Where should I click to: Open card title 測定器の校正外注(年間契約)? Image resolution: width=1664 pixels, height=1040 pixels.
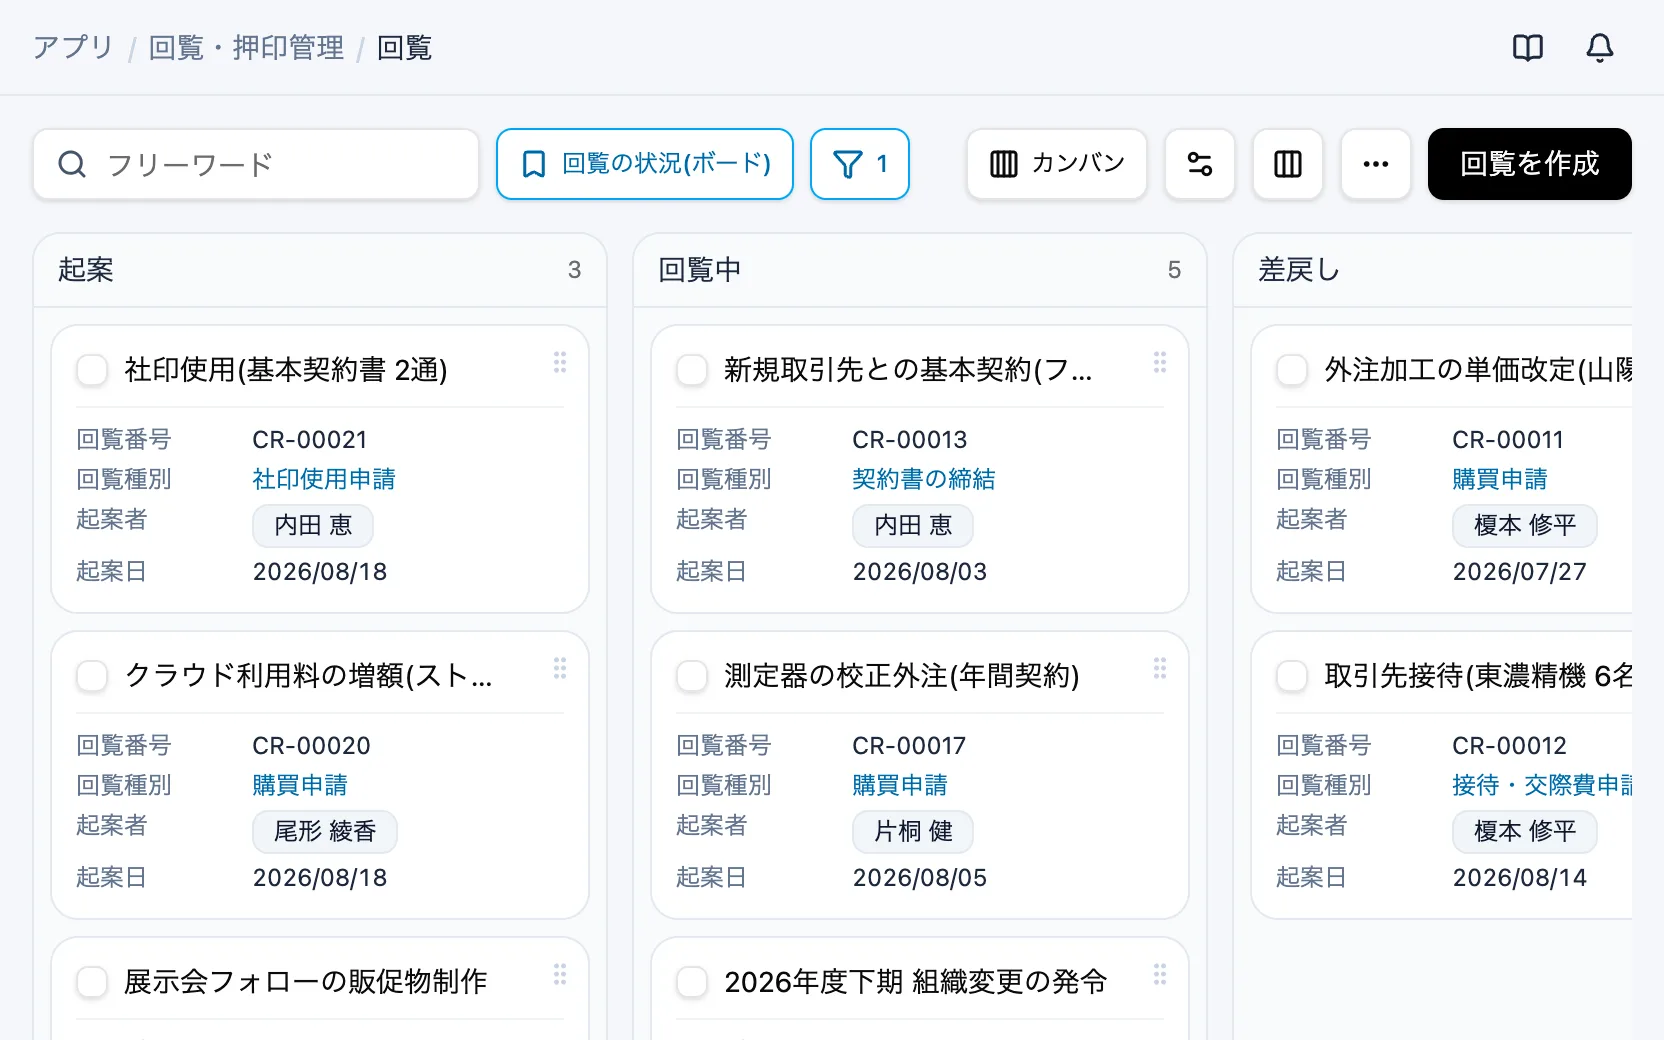pyautogui.click(x=902, y=676)
